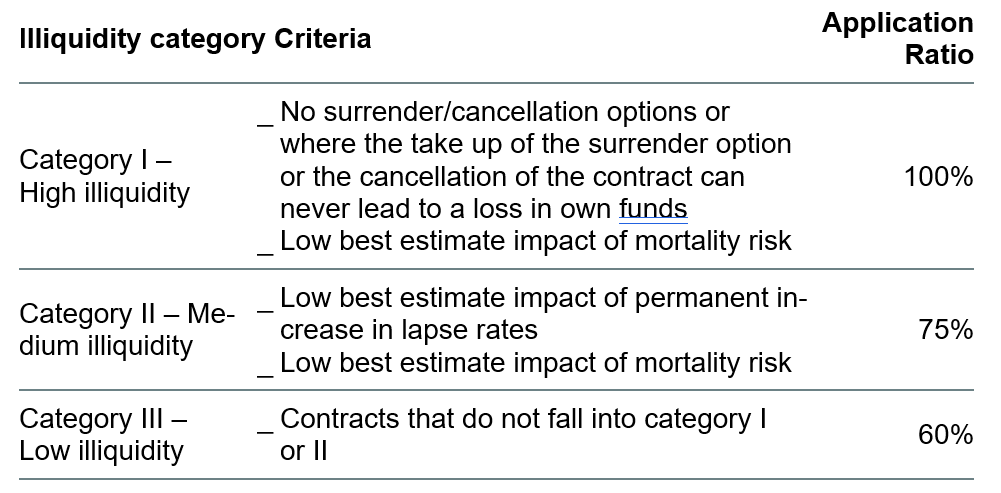The width and height of the screenshot is (1001, 493).
Task: Click "No surrender/cancellation options or" line
Action: (x=504, y=111)
